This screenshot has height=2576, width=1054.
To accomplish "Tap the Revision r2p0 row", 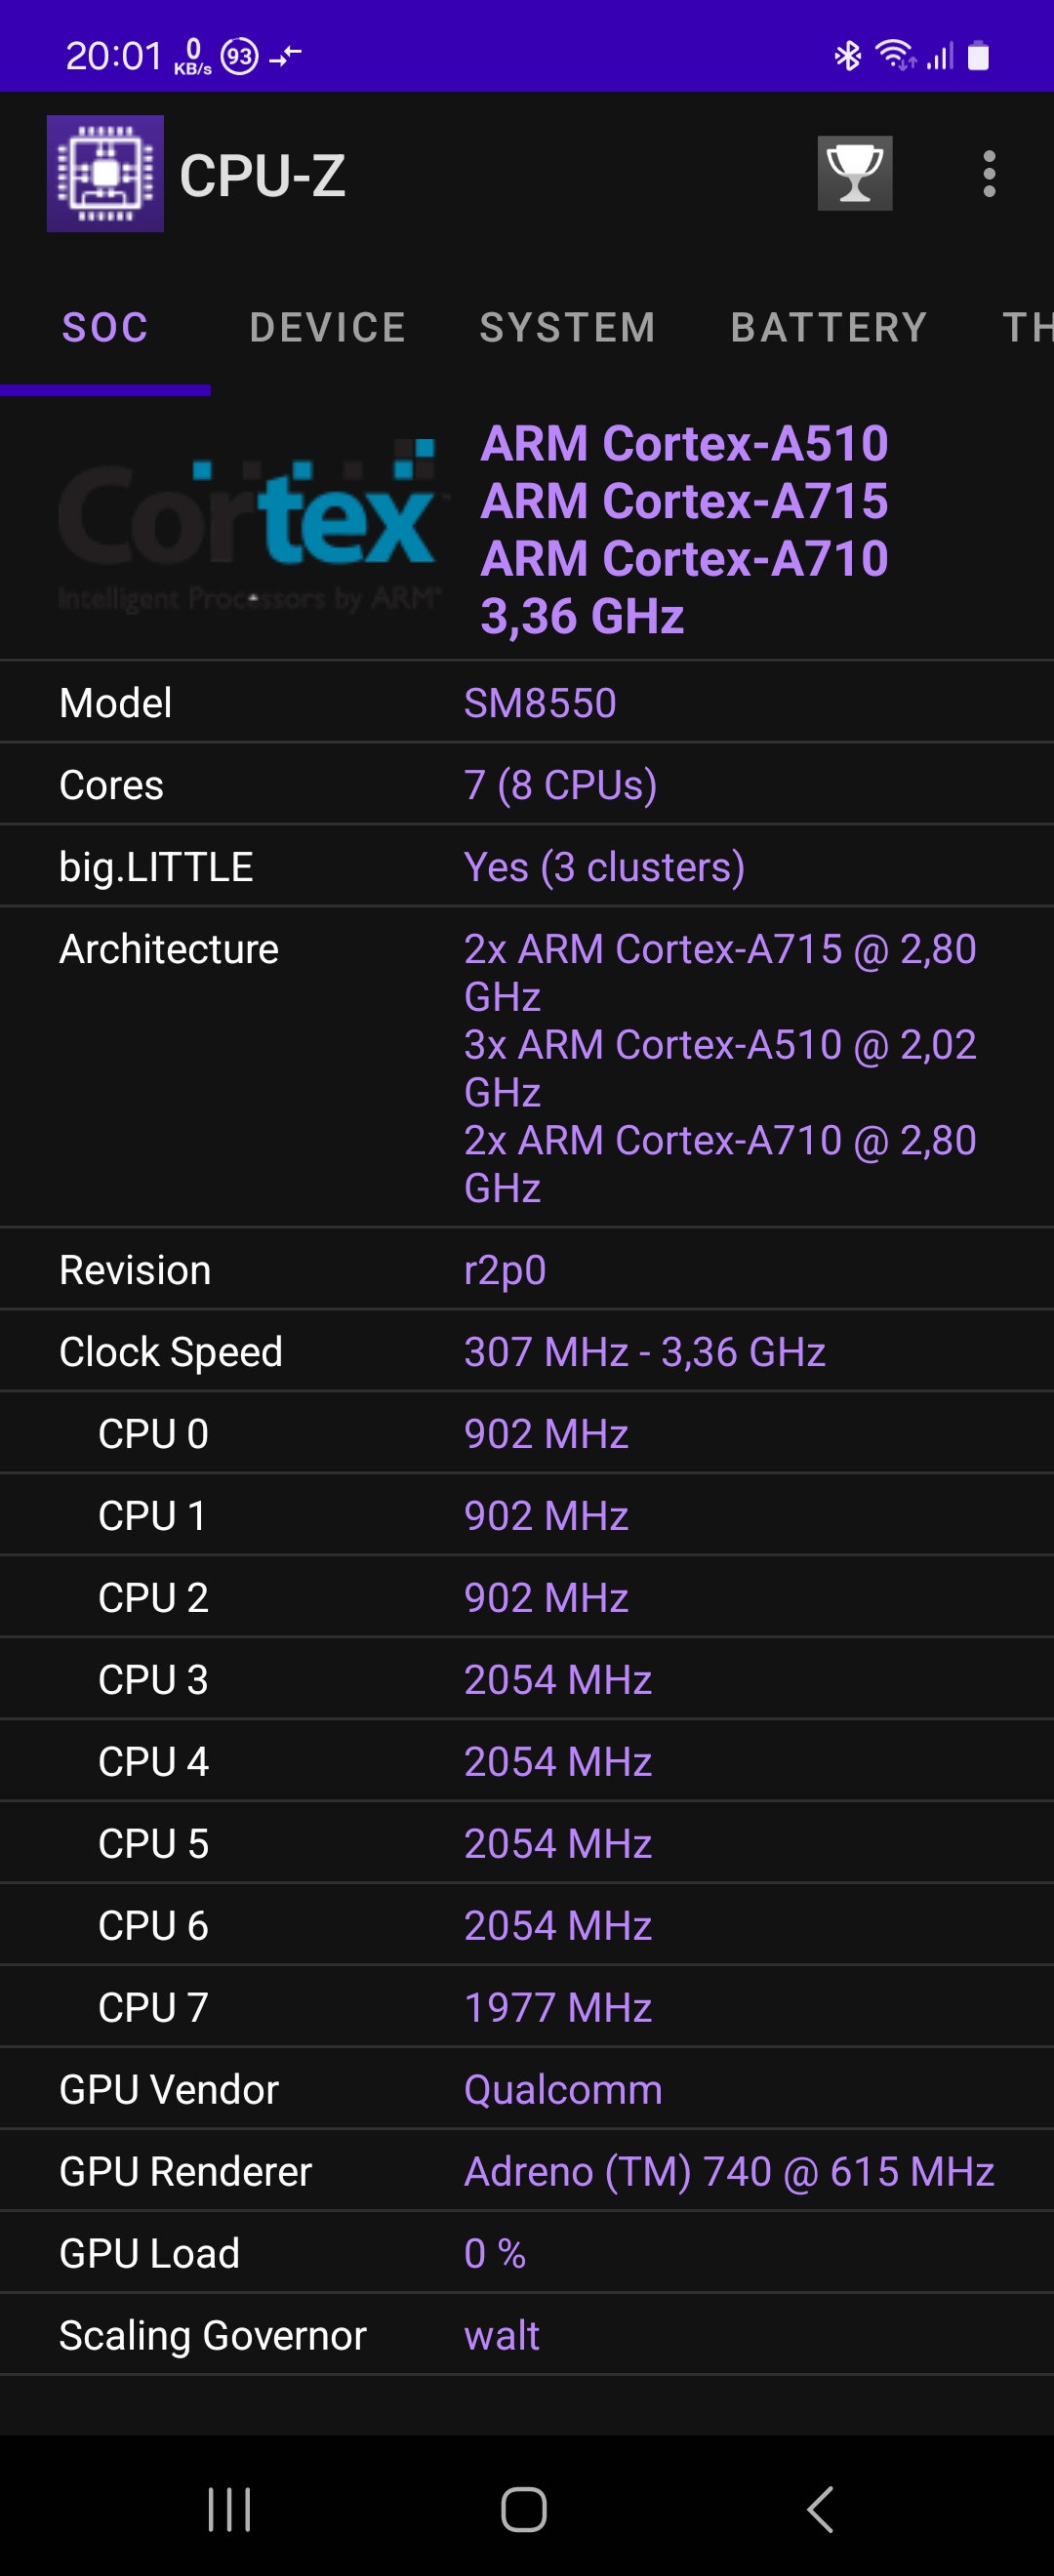I will (527, 1269).
